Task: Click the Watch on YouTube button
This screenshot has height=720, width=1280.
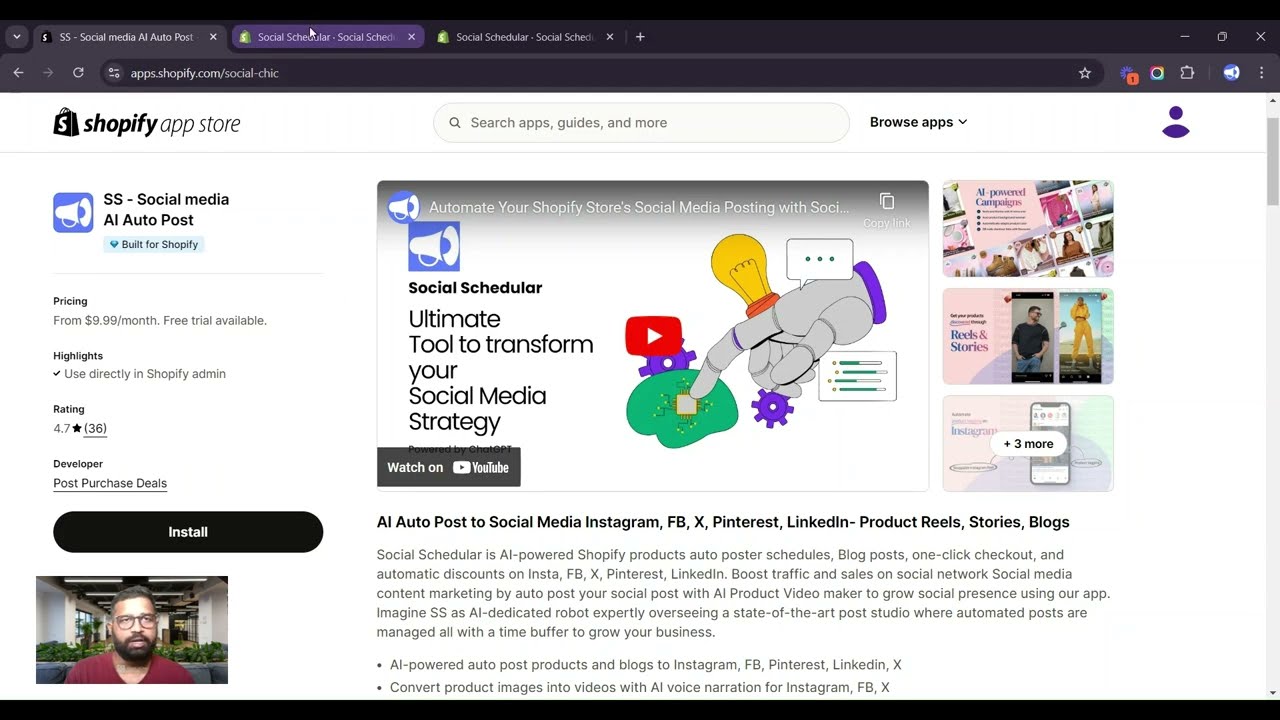Action: click(x=449, y=467)
